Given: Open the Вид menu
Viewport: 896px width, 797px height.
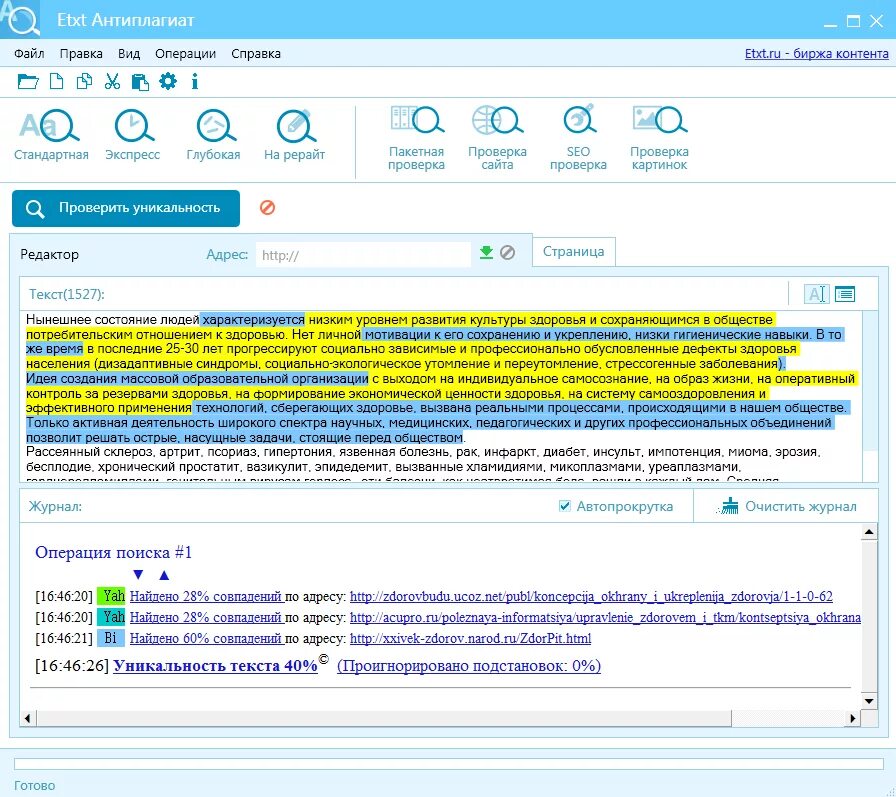Looking at the screenshot, I should tap(129, 54).
